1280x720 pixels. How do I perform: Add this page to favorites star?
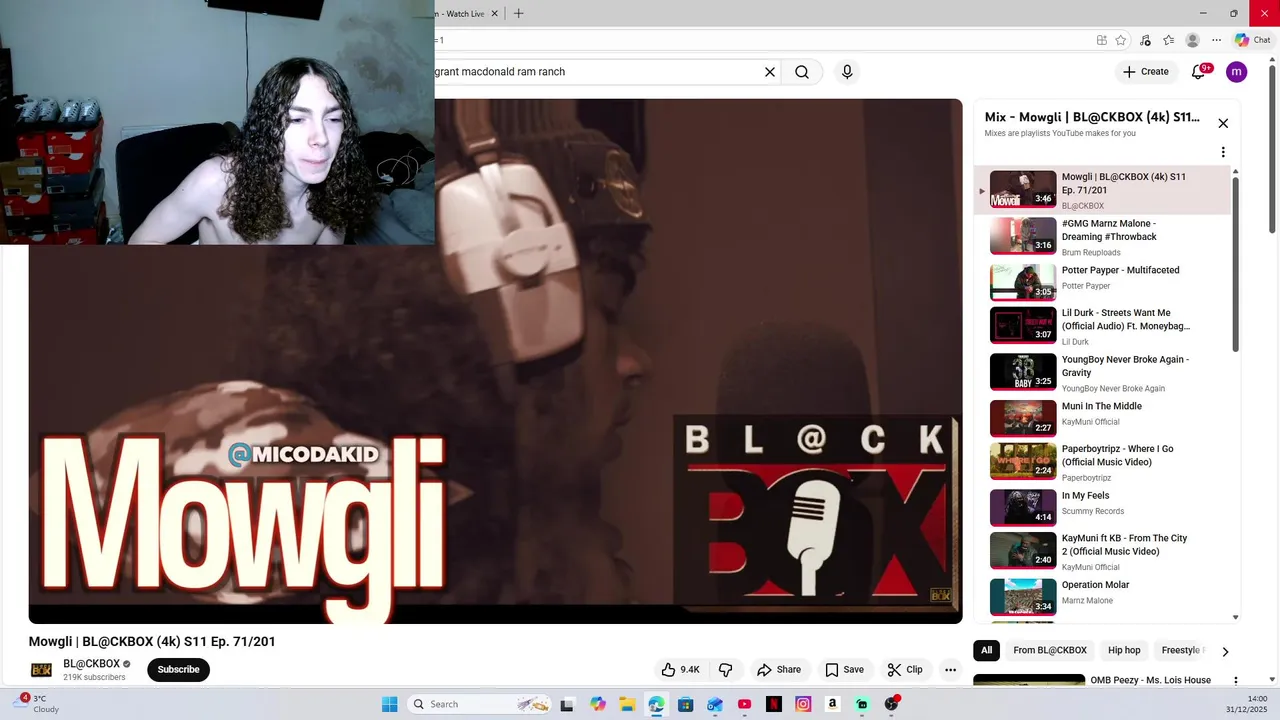pos(1121,40)
